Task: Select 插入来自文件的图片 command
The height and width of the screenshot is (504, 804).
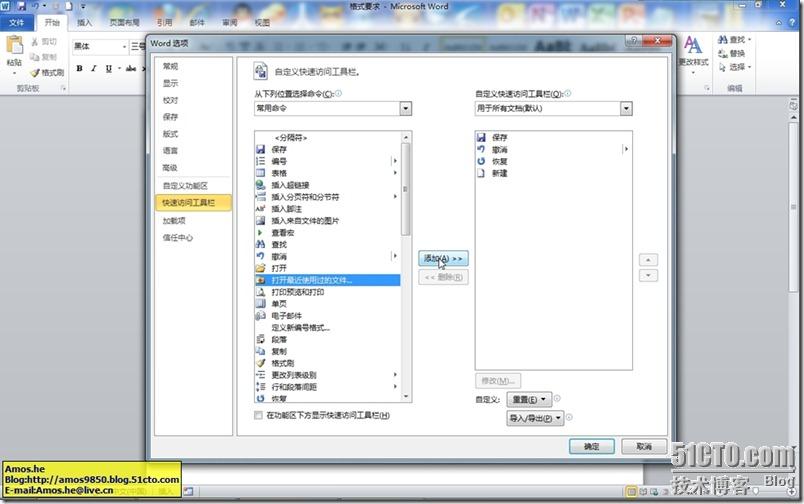Action: (327, 220)
